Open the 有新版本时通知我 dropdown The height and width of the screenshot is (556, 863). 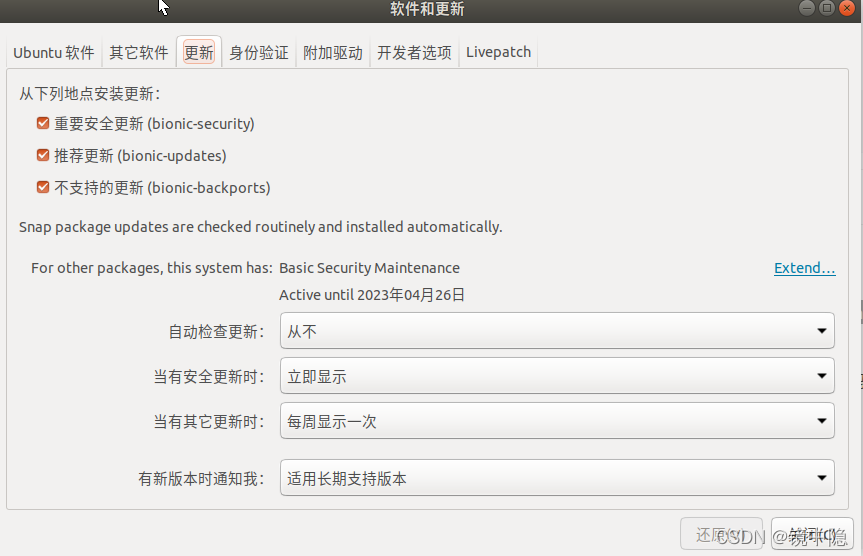pos(557,478)
